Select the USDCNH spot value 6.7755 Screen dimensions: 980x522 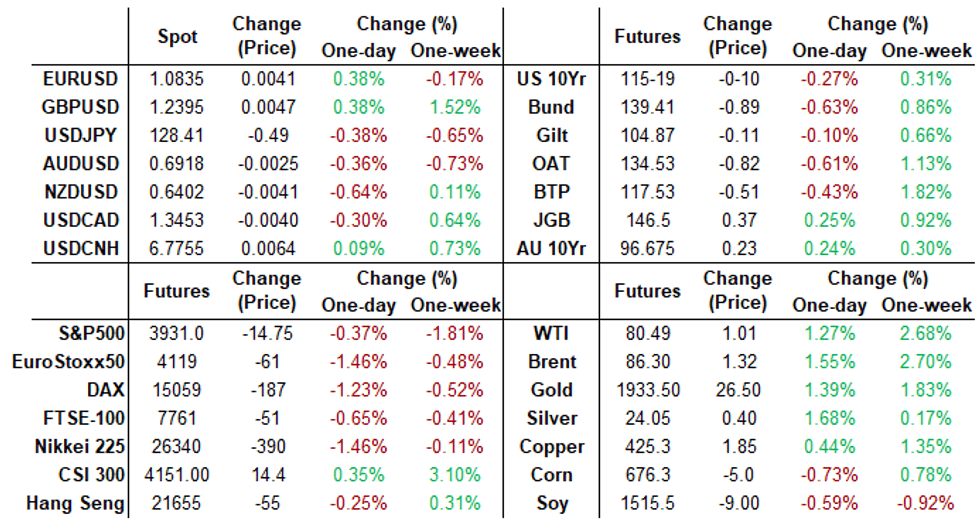click(x=178, y=248)
